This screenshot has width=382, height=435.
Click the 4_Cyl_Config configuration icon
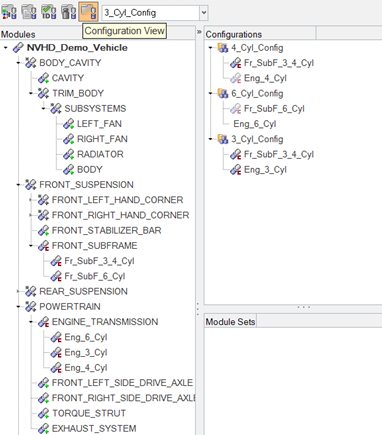223,48
